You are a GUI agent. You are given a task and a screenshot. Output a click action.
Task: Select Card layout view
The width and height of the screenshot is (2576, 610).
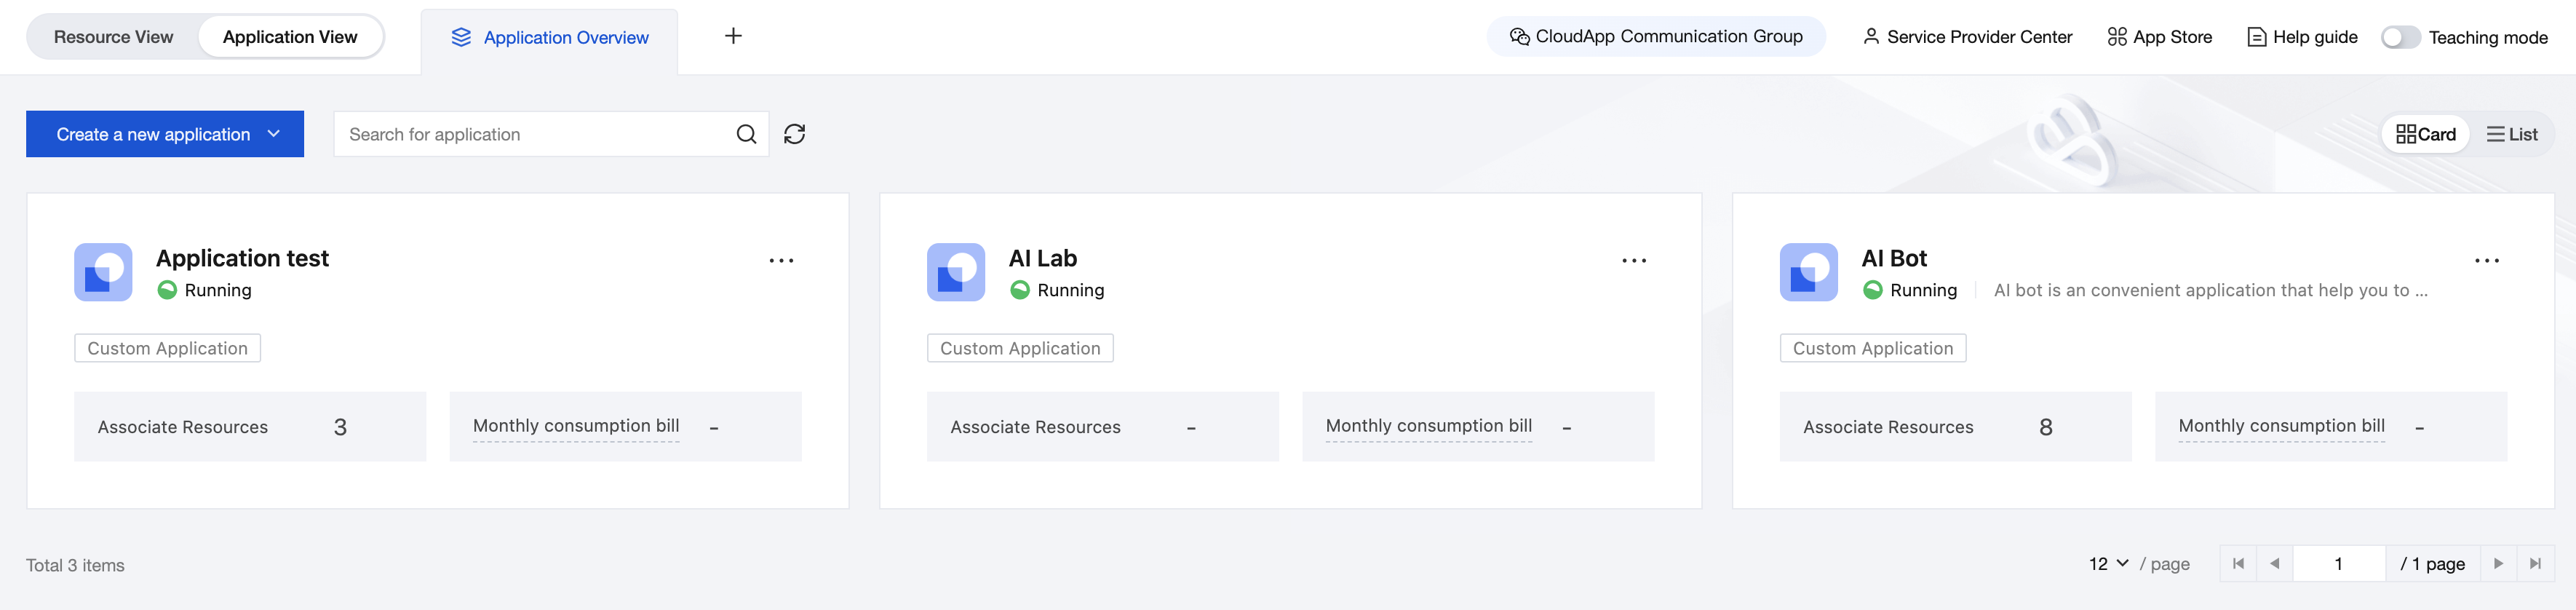[x=2426, y=134]
